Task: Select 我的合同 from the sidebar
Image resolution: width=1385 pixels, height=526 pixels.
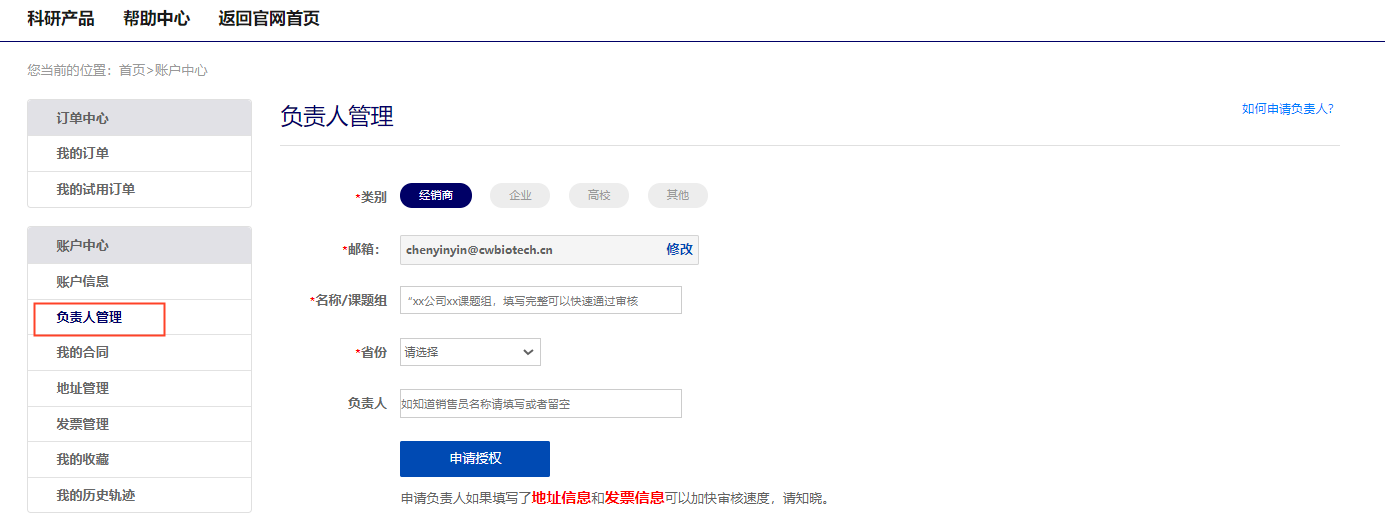Action: [83, 353]
